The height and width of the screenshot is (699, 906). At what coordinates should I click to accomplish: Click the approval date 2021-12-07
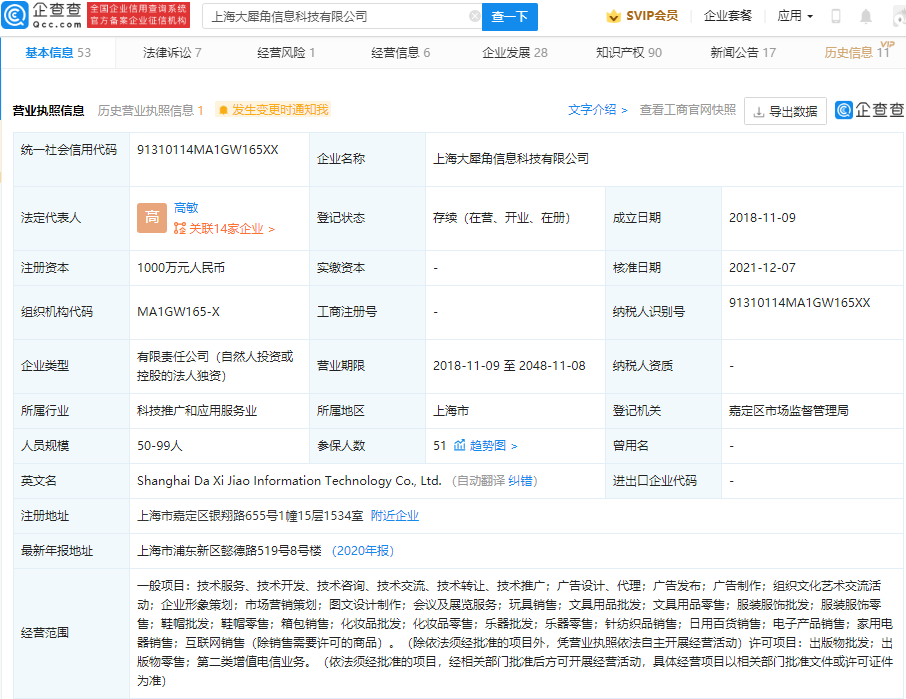coord(762,267)
